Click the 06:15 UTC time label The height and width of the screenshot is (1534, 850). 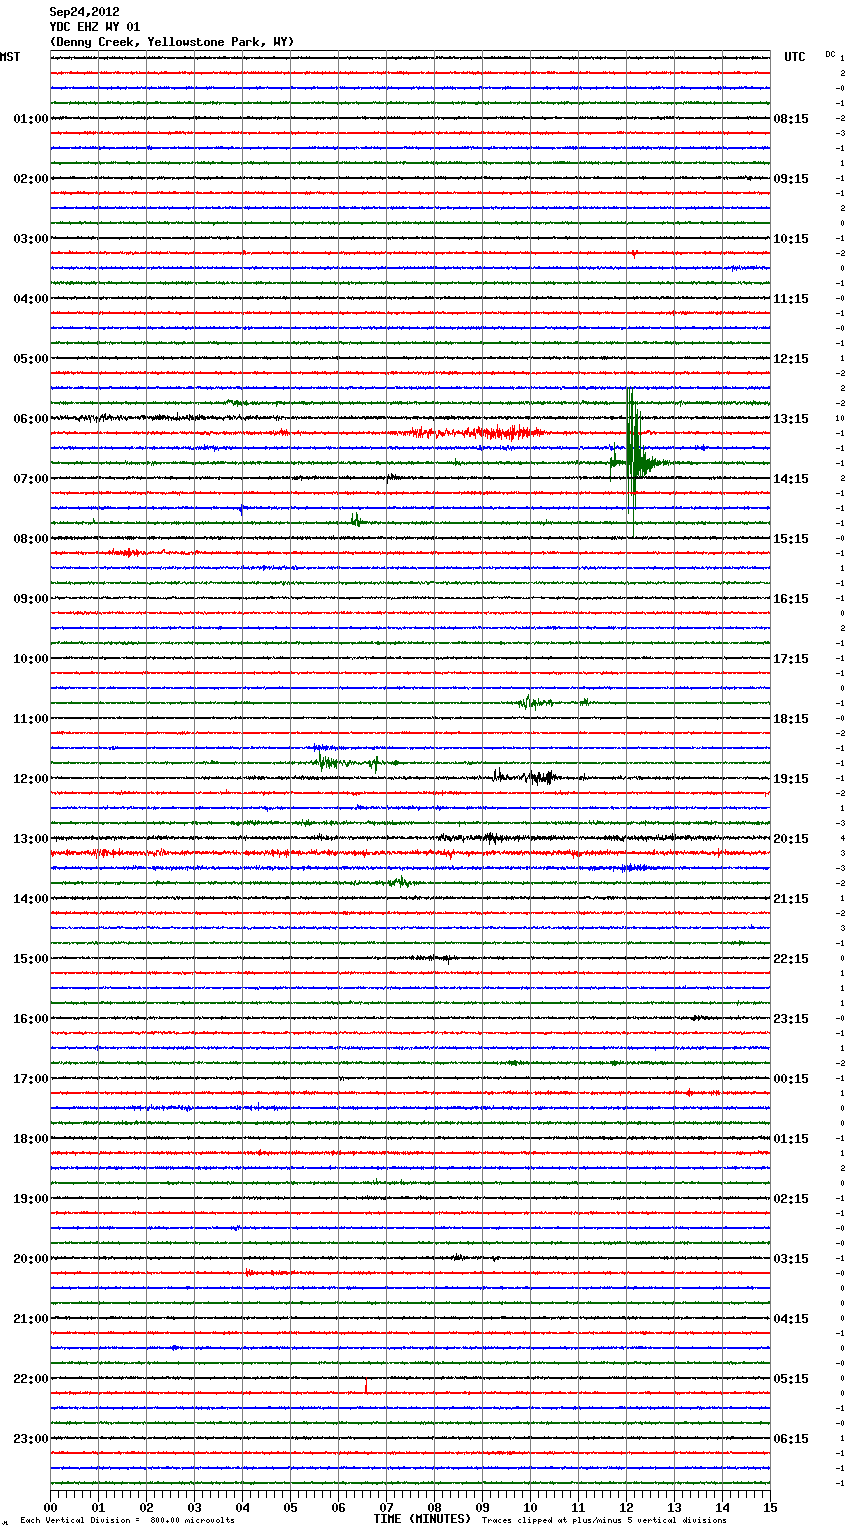click(791, 1439)
